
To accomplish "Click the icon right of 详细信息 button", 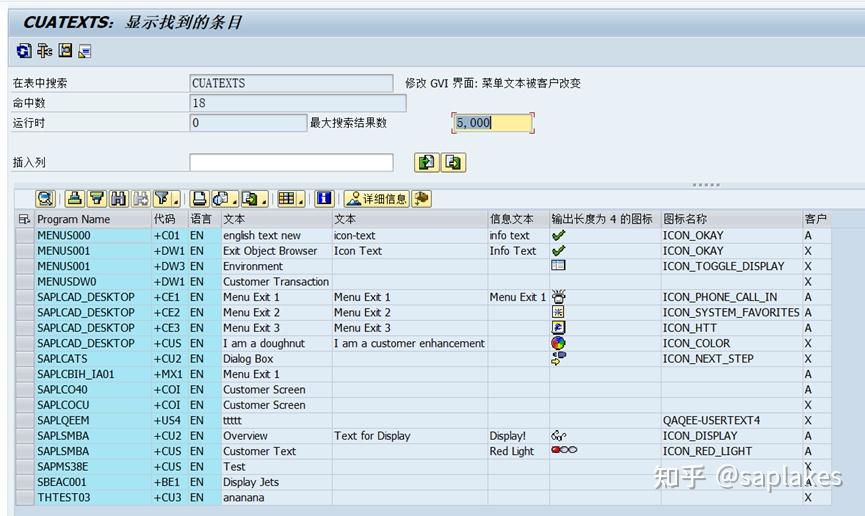I will click(421, 199).
